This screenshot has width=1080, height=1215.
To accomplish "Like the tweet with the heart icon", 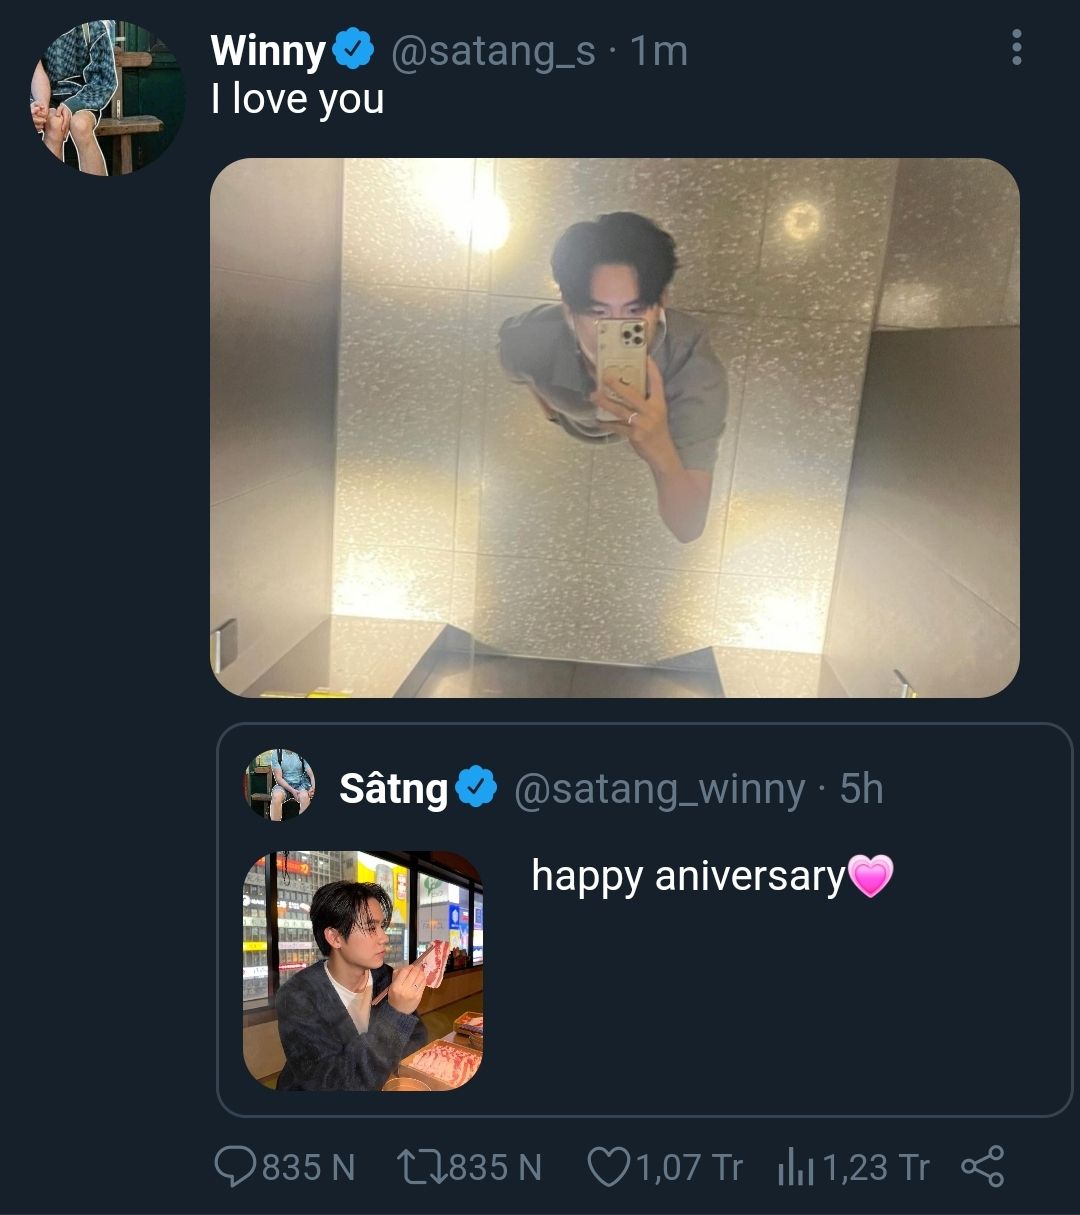I will click(606, 1167).
